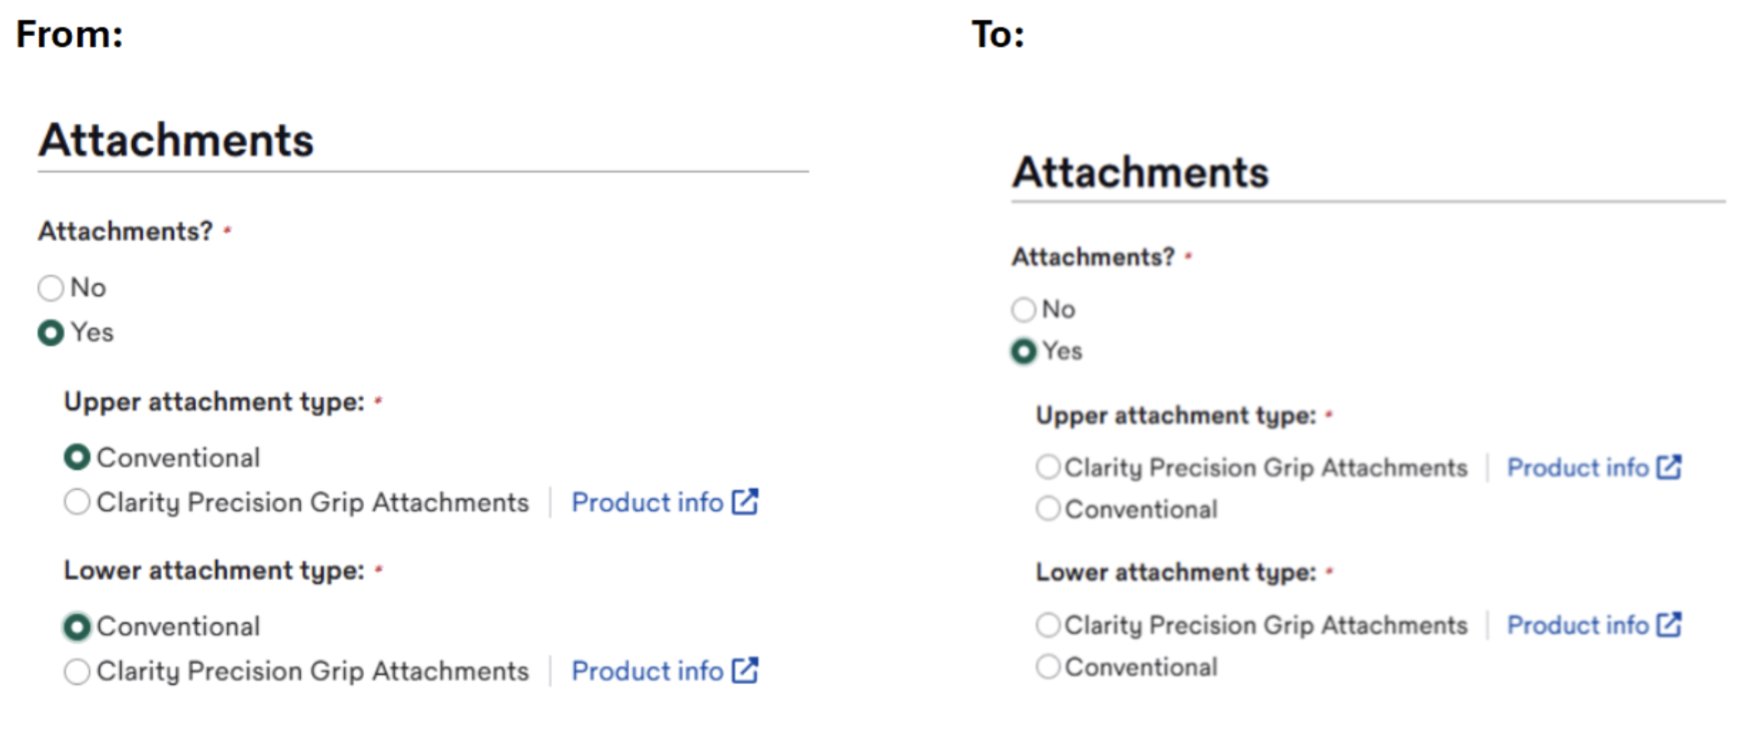The image size is (1754, 736).
Task: Select 'Yes' radio in the From panel
Action: [51, 333]
